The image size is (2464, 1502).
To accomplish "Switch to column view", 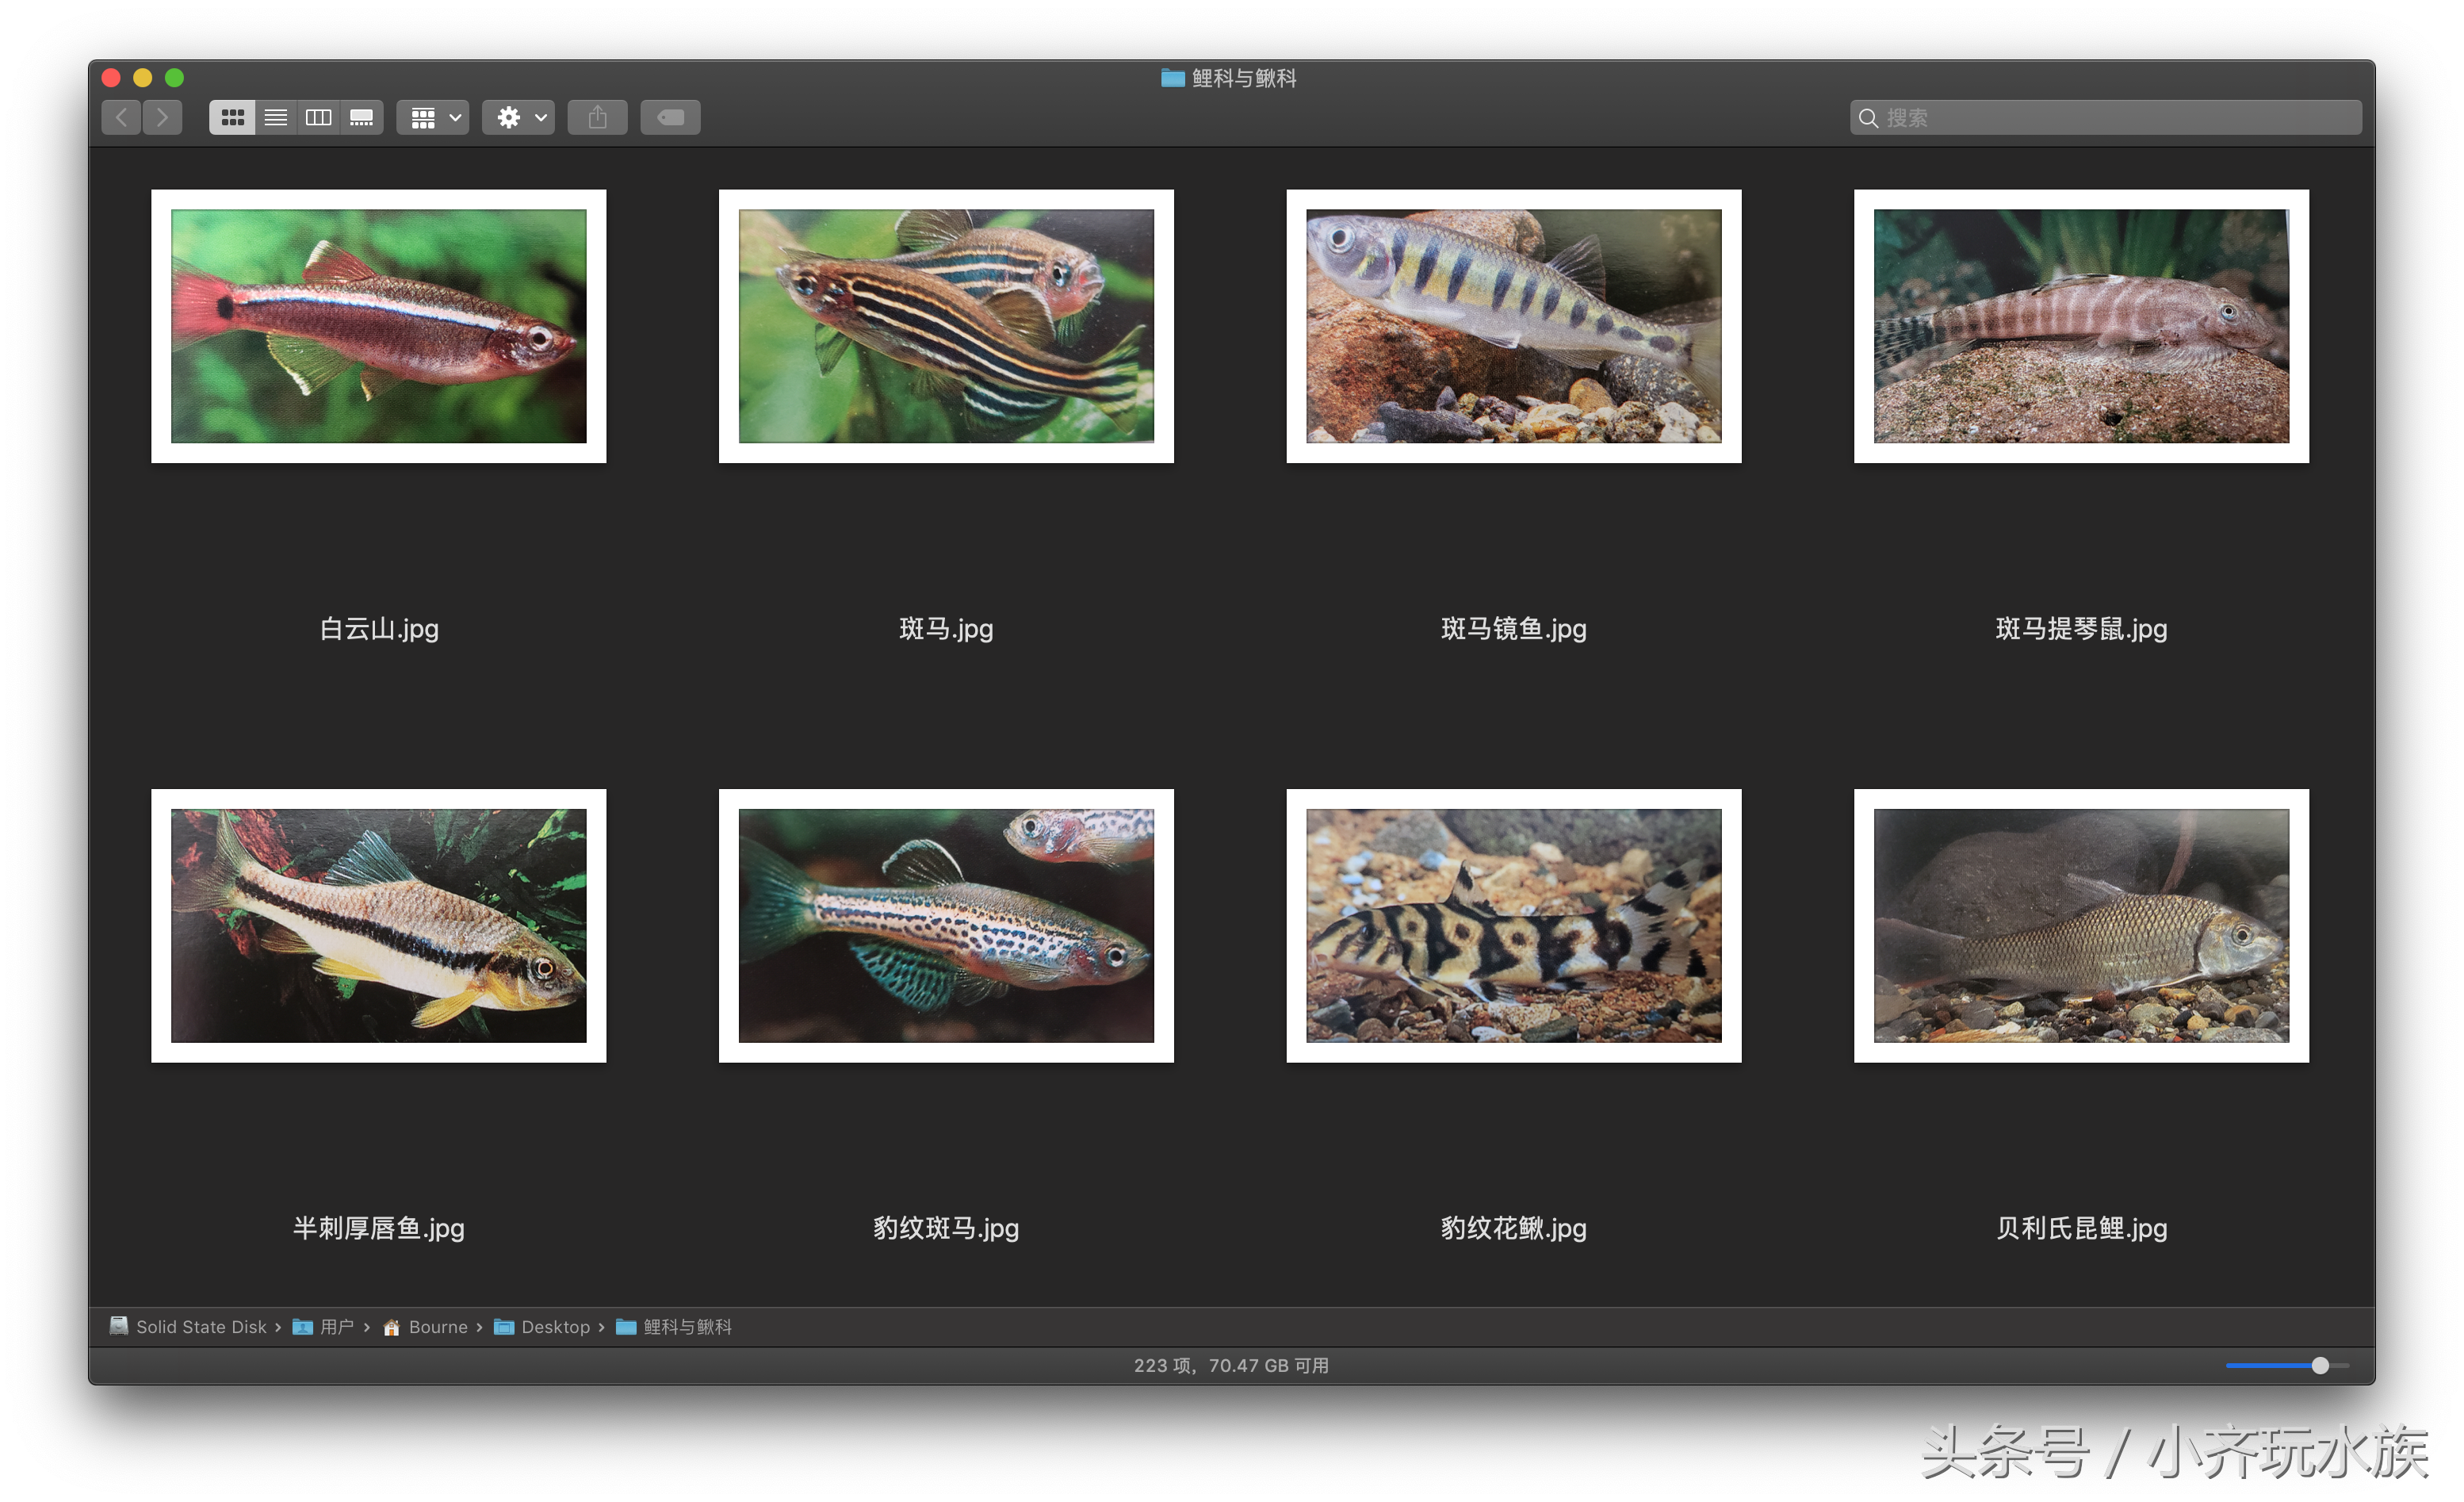I will click(319, 117).
